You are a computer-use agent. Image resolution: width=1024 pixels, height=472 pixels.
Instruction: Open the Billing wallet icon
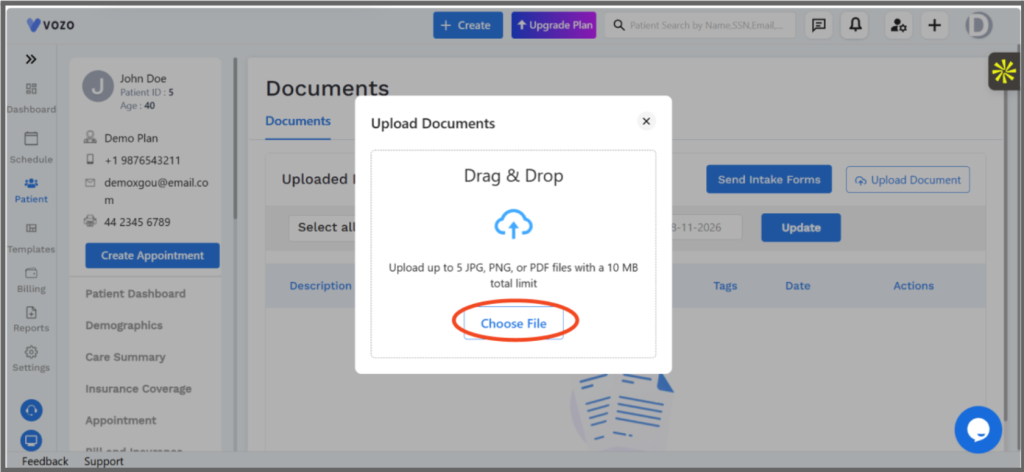[31, 273]
